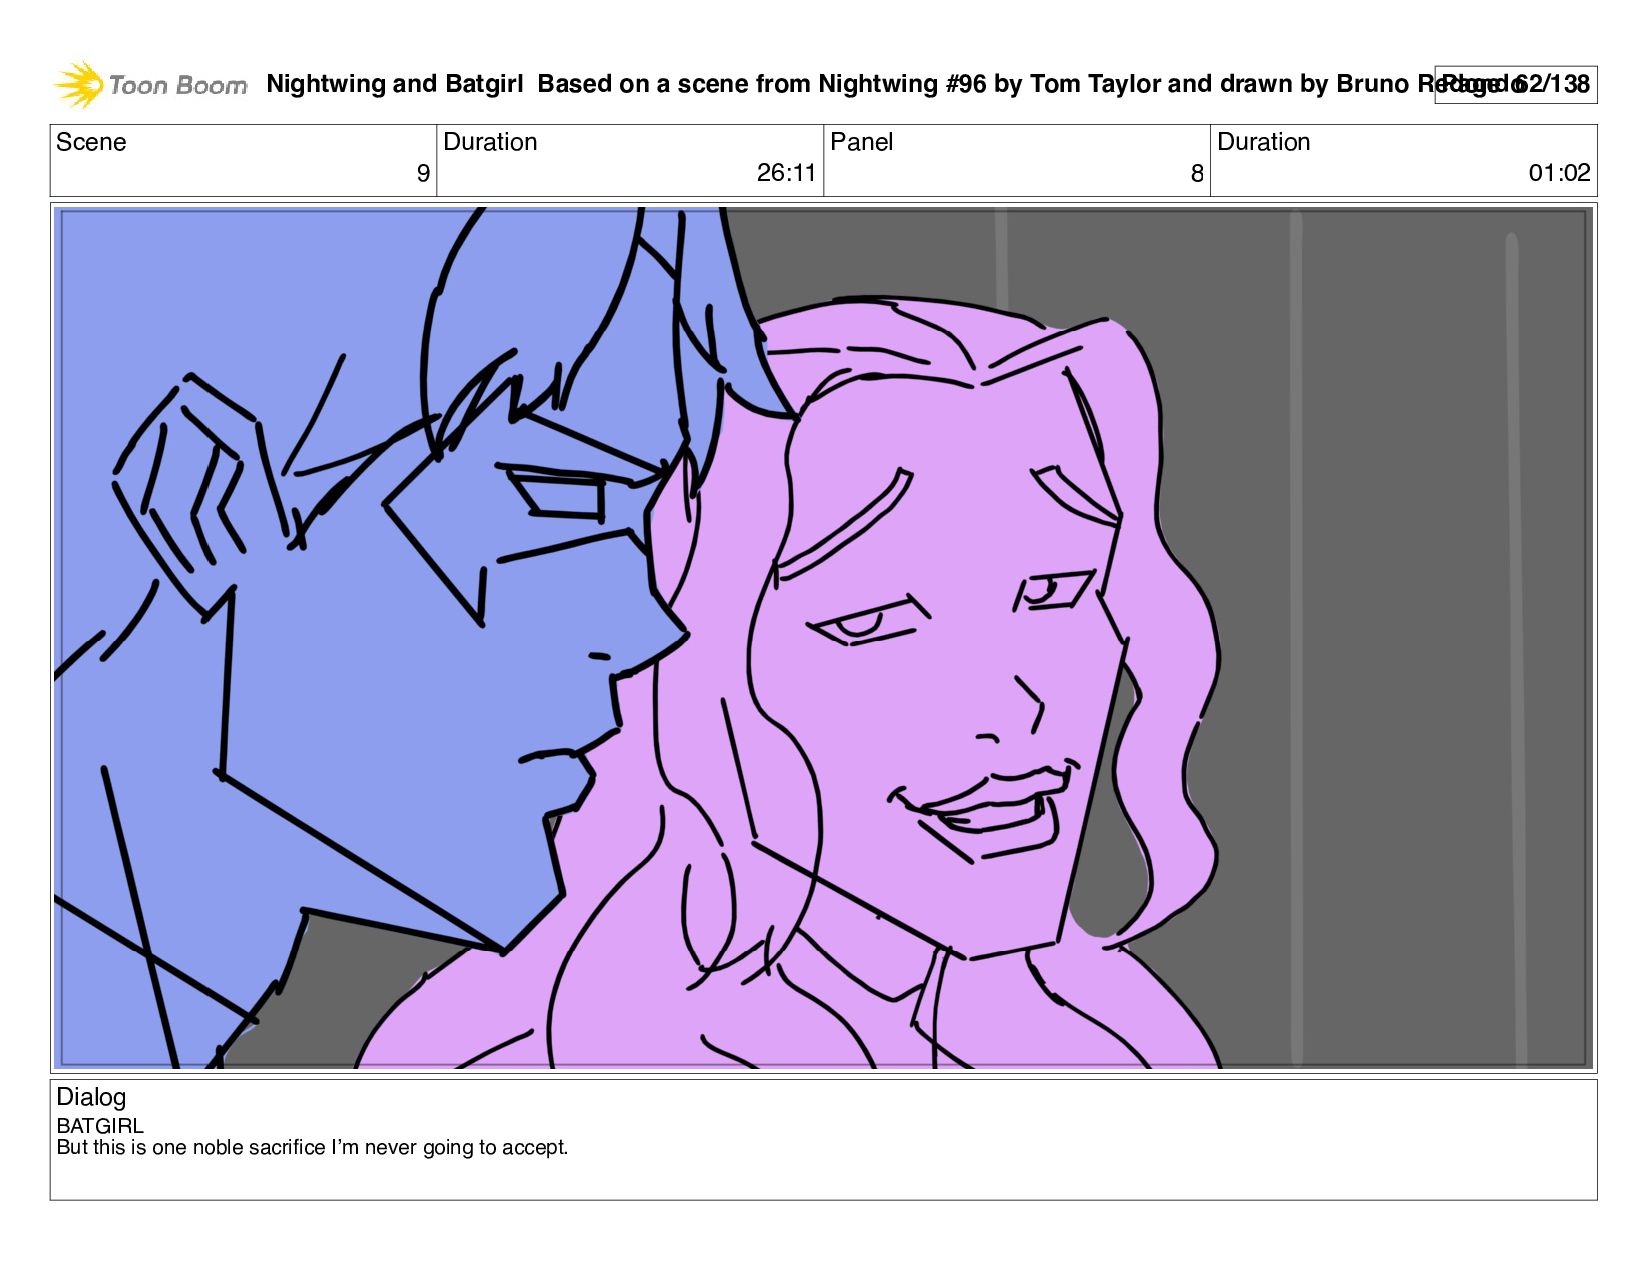Click the panel number 8

(x=1197, y=174)
